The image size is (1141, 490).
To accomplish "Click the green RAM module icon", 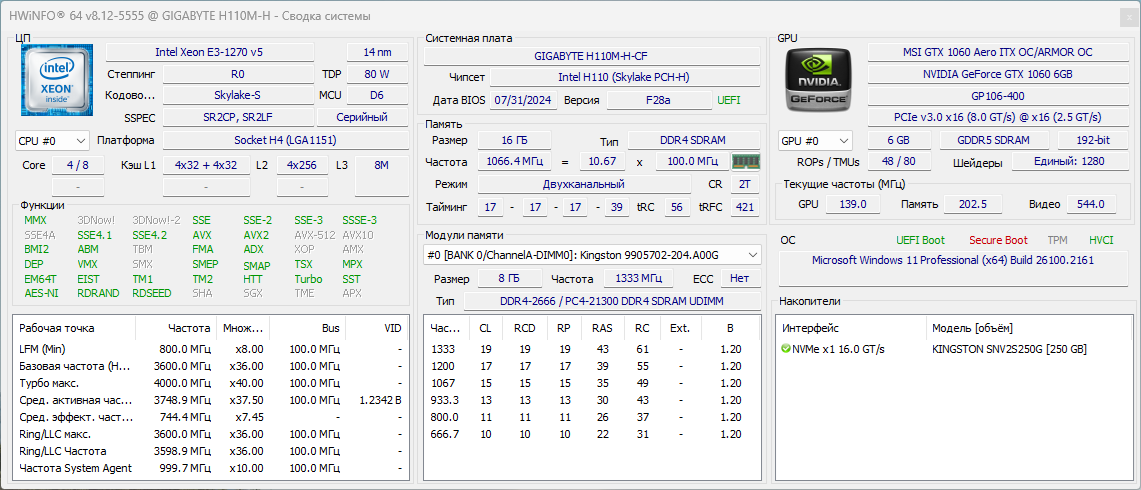I will point(745,161).
